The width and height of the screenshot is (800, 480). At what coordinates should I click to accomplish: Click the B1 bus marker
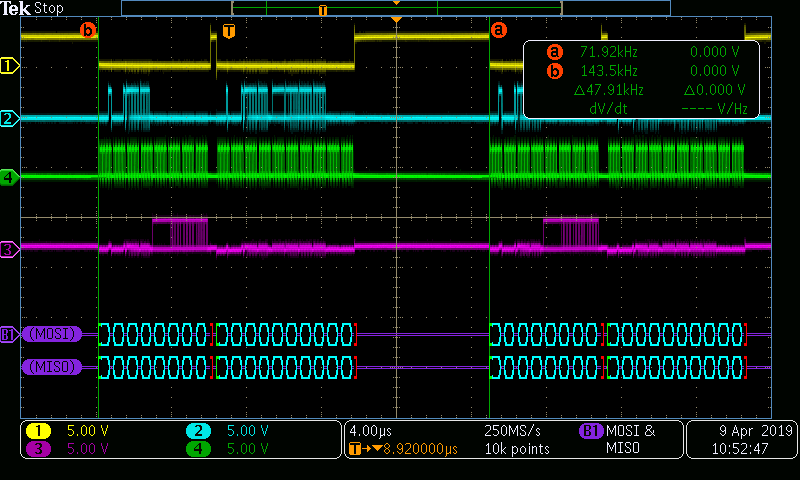point(9,335)
